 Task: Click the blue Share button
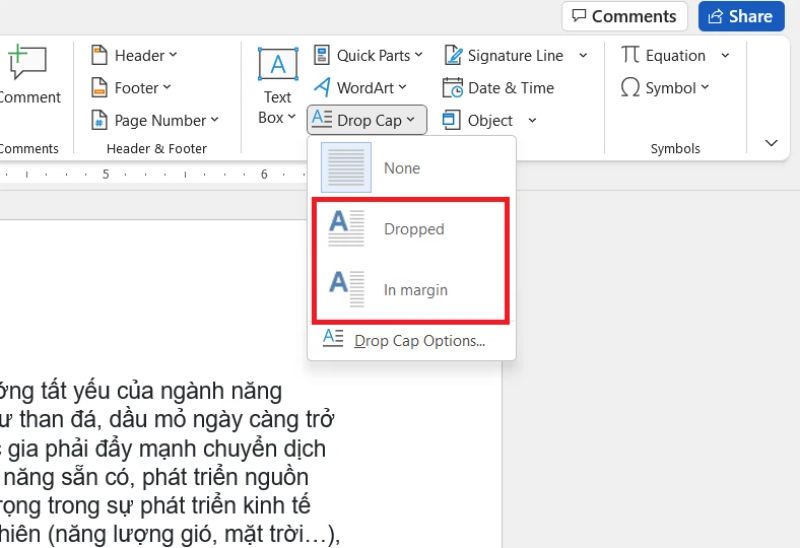click(741, 16)
